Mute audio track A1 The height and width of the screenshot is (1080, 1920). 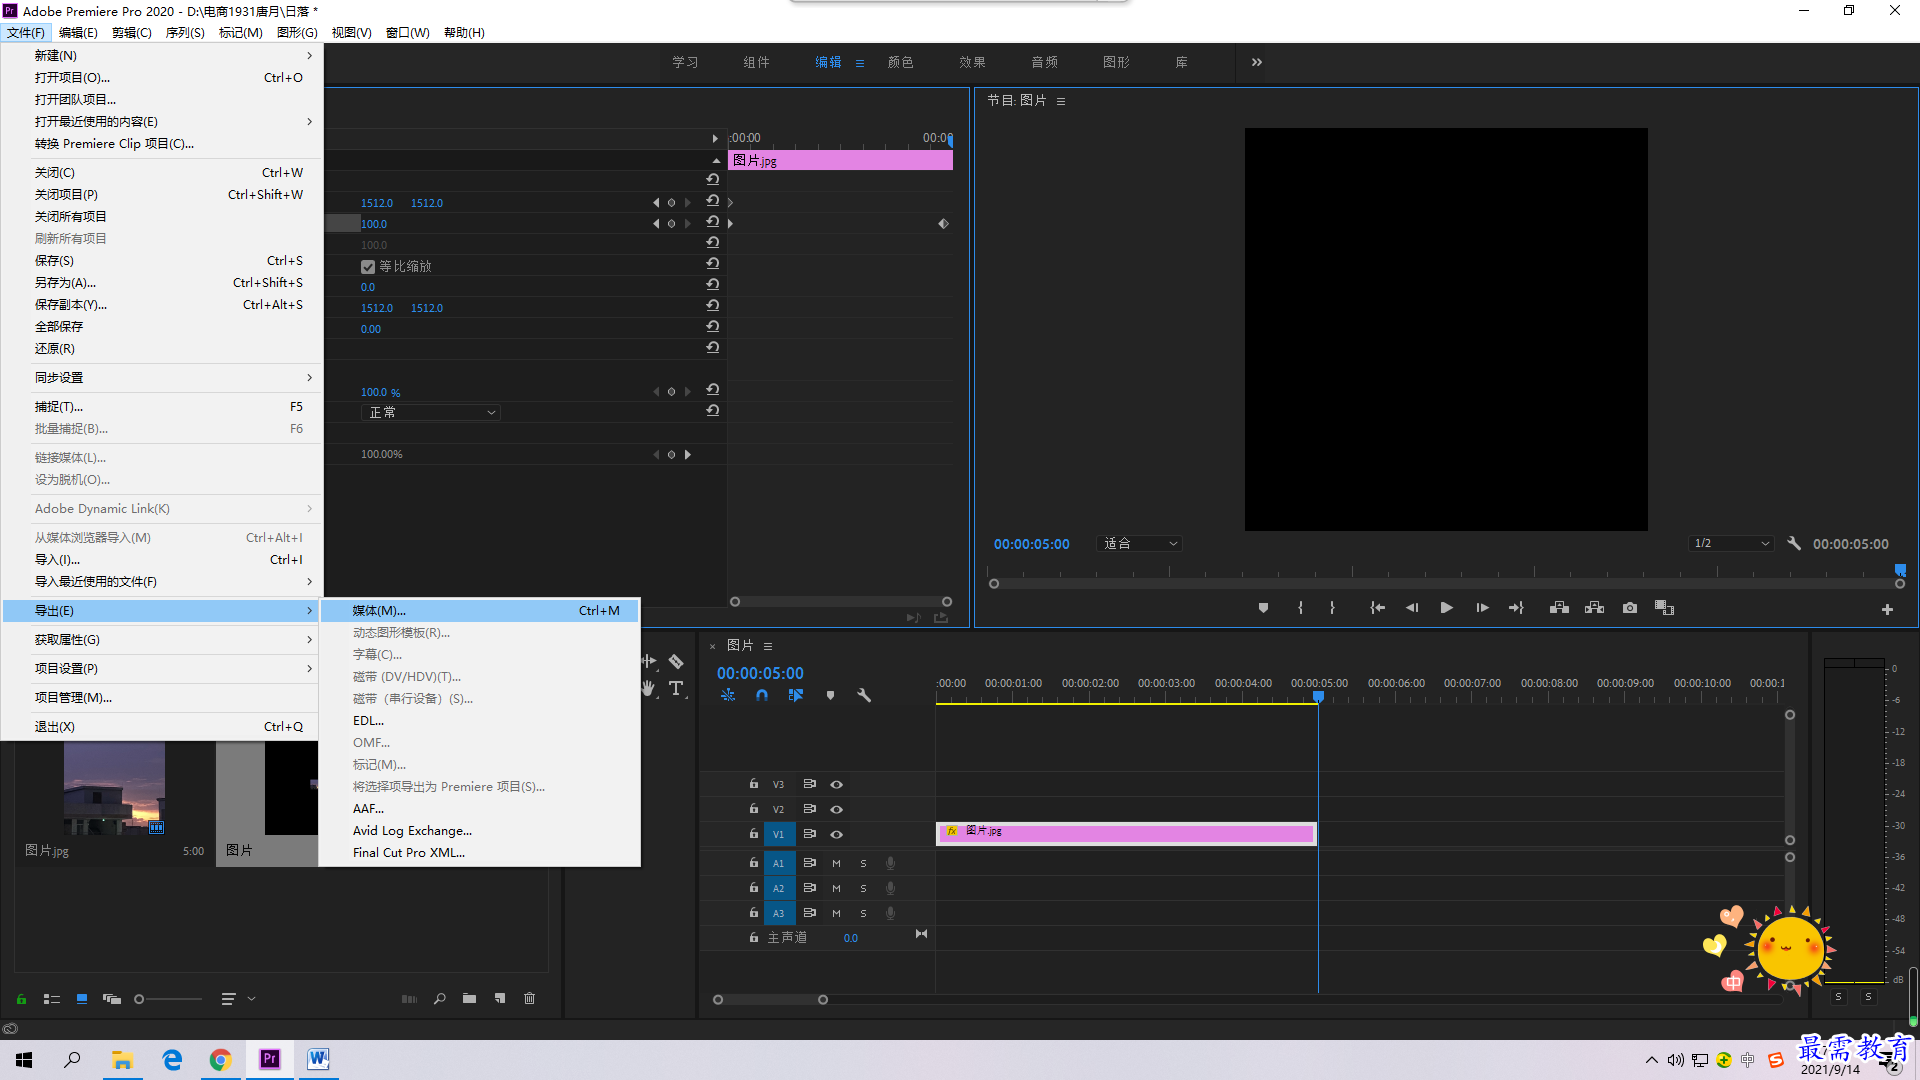[x=836, y=863]
